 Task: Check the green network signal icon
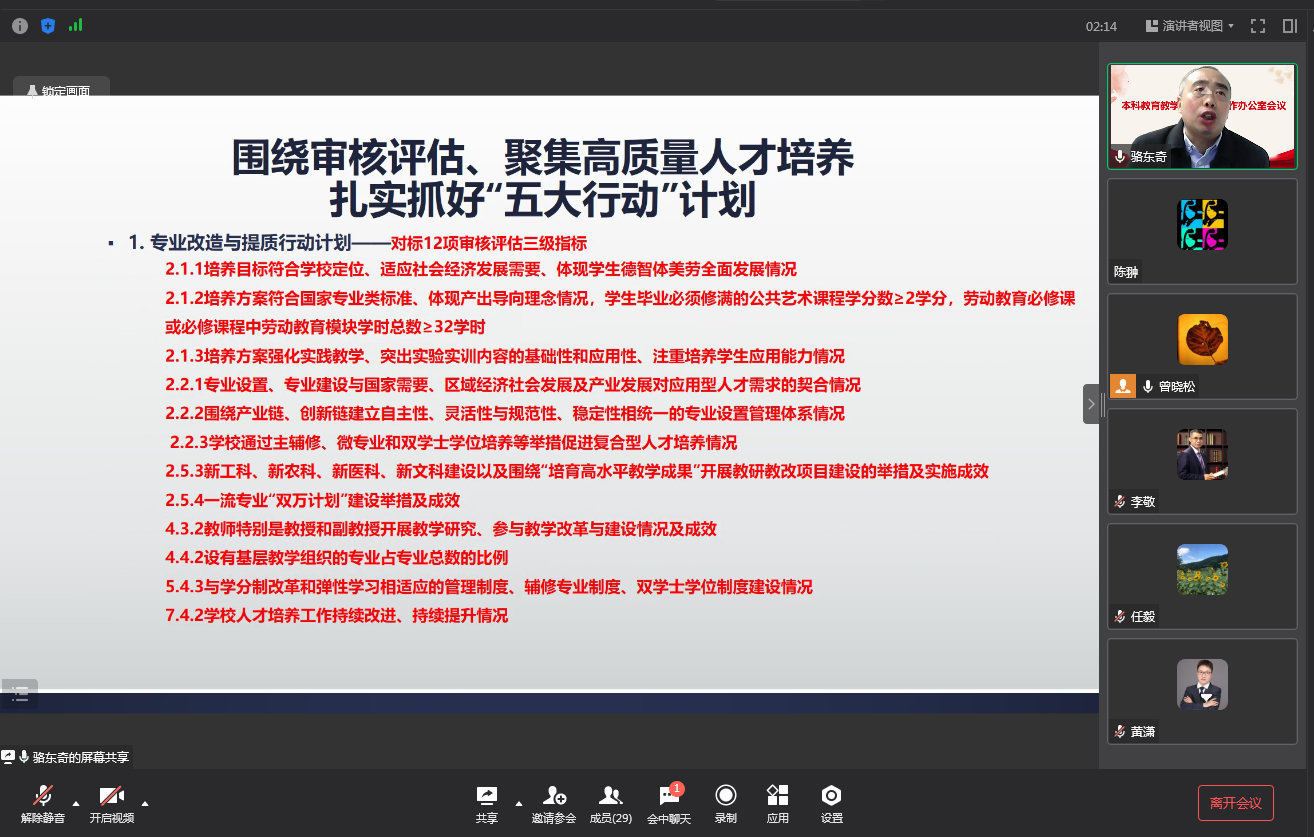point(75,26)
